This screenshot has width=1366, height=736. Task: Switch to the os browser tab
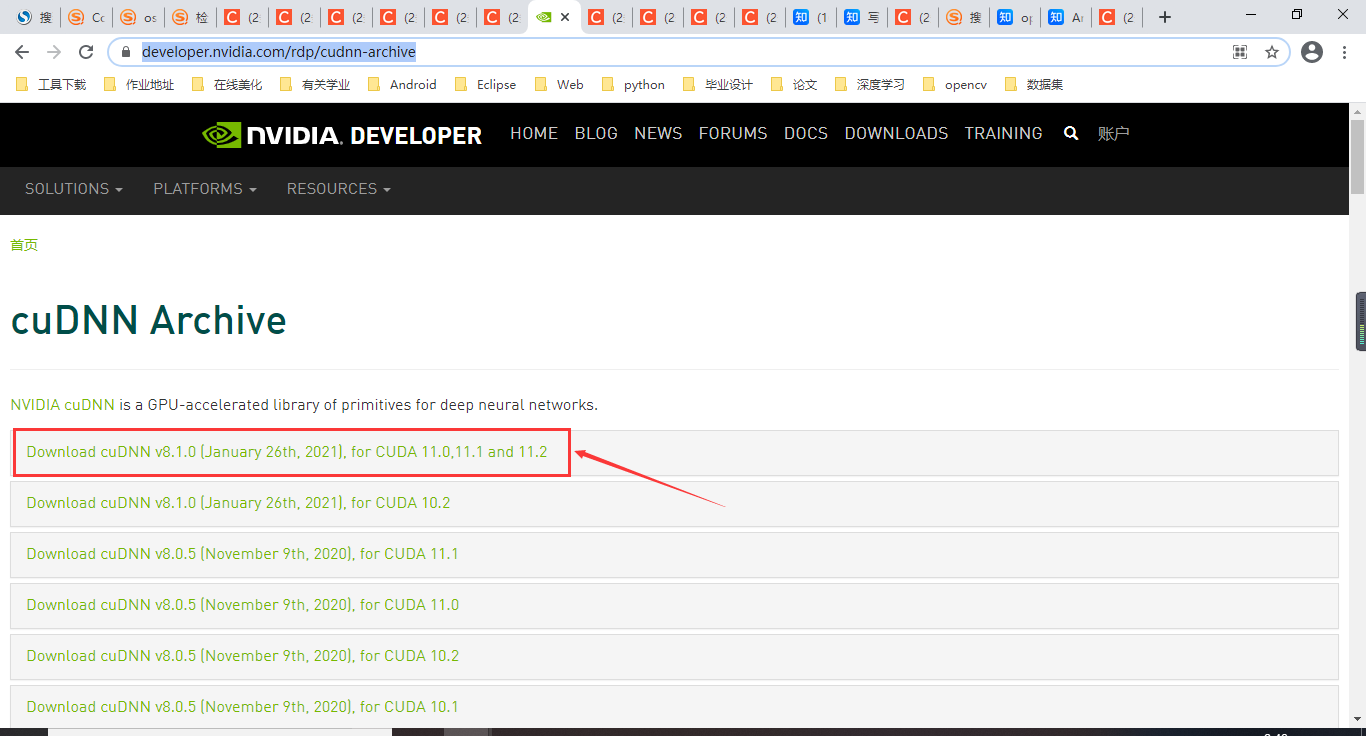pos(138,17)
